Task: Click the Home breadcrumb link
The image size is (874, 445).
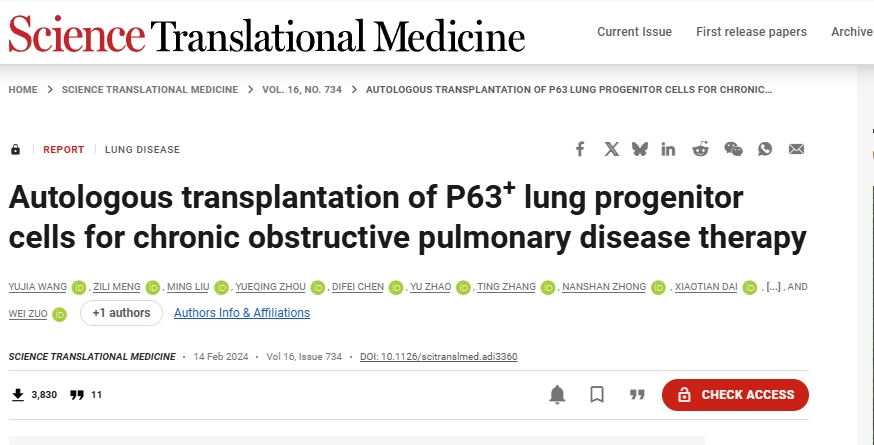Action: 23,90
